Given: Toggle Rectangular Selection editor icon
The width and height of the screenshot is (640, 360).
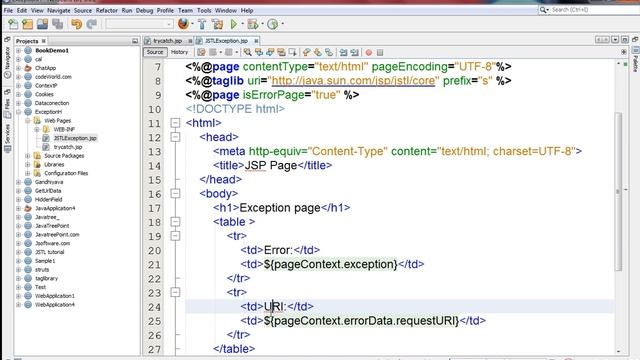Looking at the screenshot, I should [292, 52].
